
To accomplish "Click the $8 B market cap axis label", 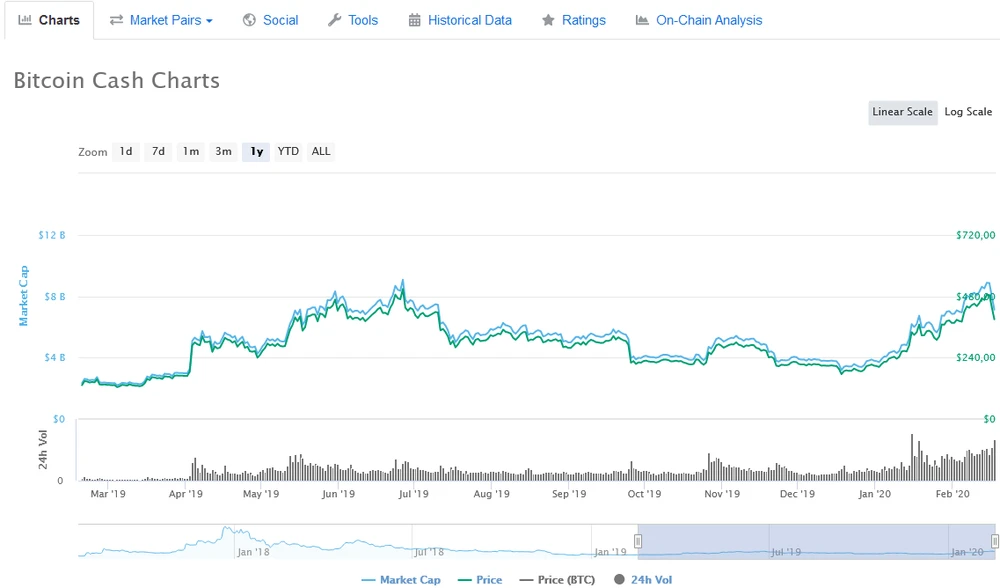I will click(54, 297).
